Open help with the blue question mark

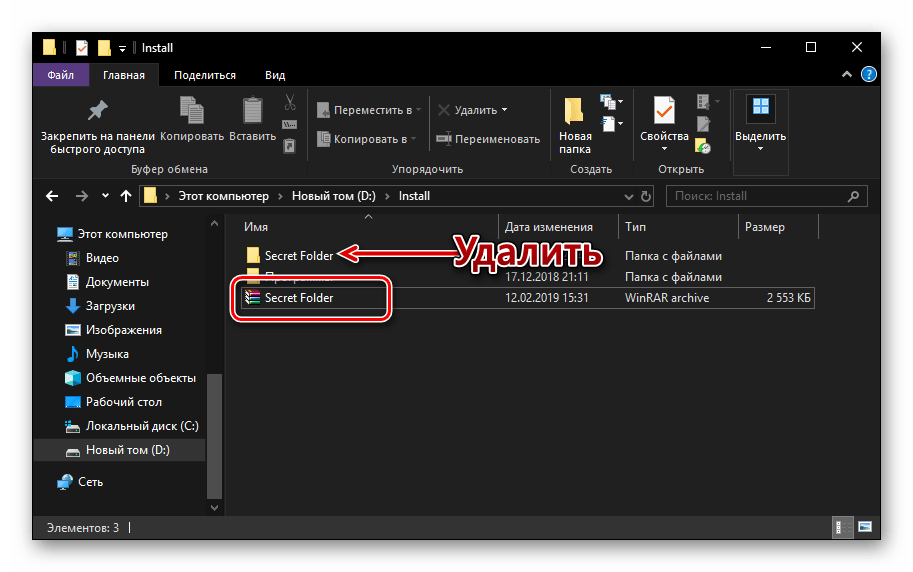[869, 75]
